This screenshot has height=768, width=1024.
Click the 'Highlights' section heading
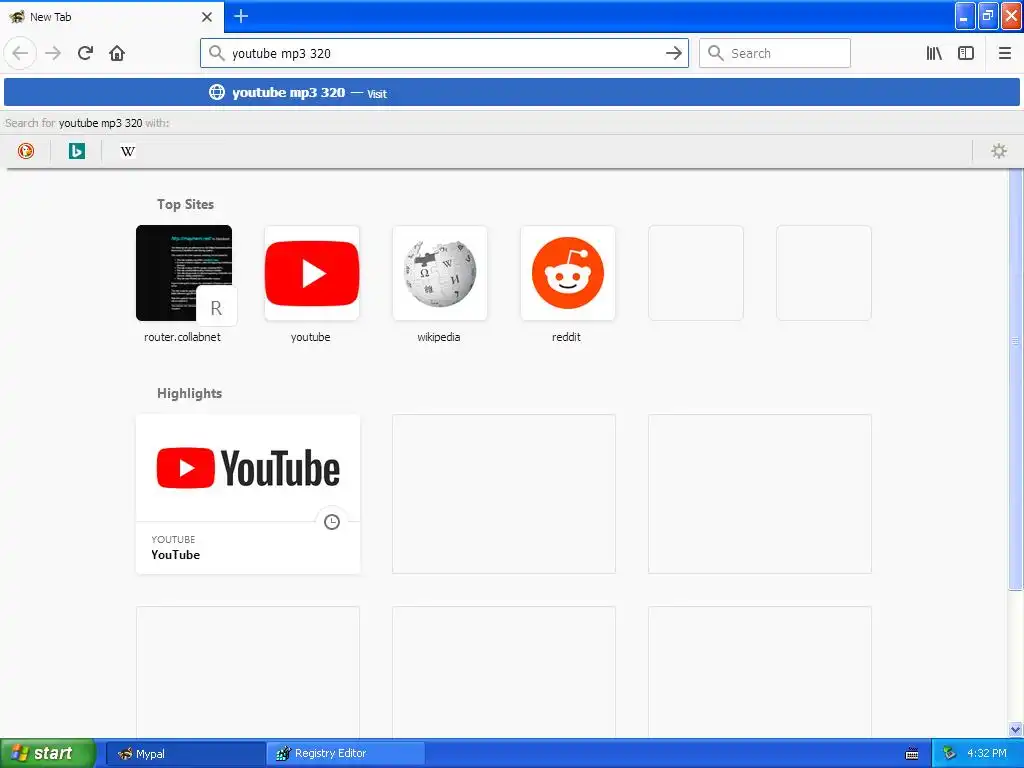point(189,393)
